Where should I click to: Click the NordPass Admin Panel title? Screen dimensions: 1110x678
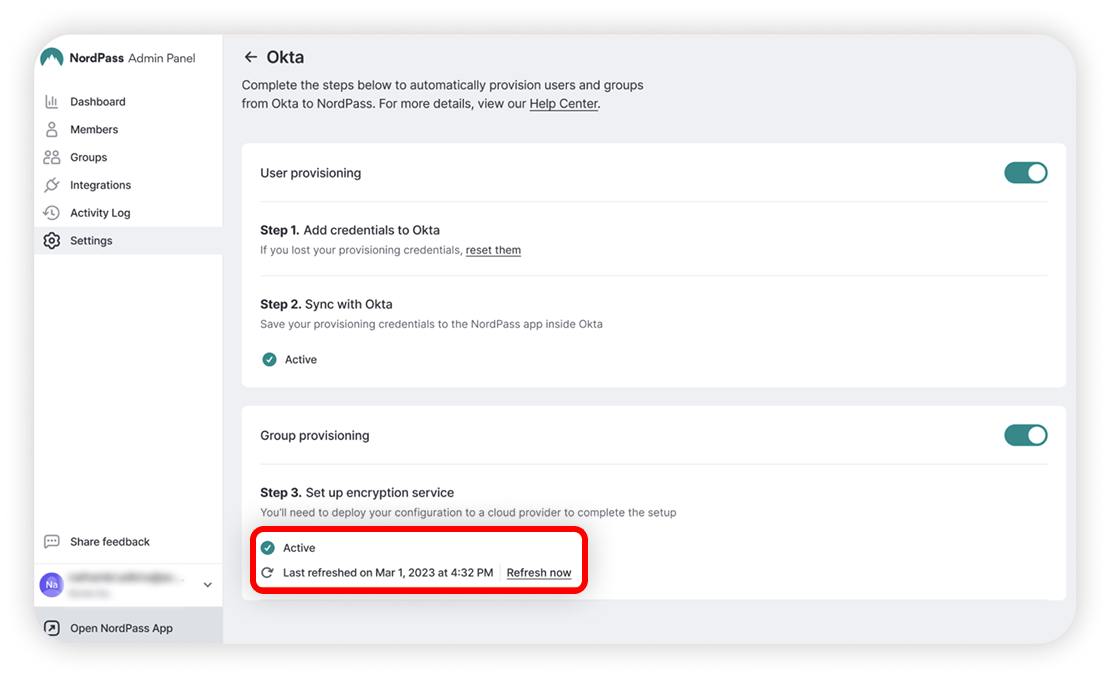click(132, 58)
